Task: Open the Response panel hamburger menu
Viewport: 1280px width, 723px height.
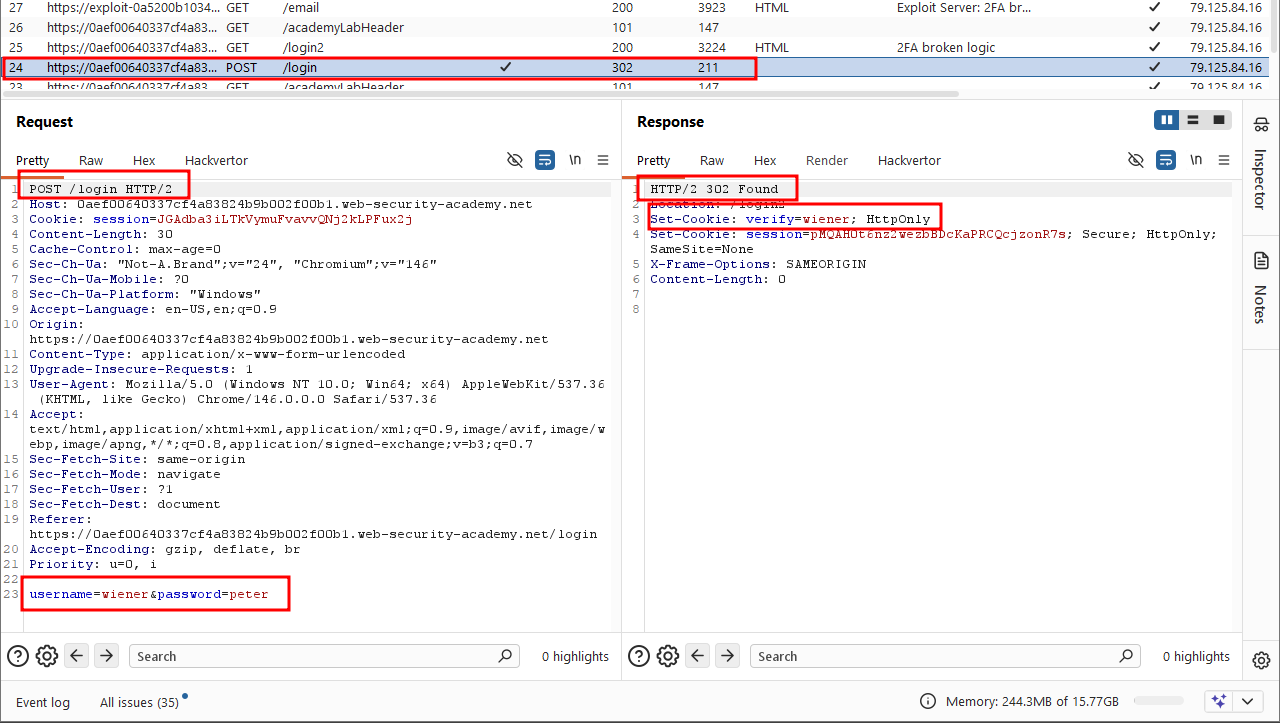Action: [1224, 160]
